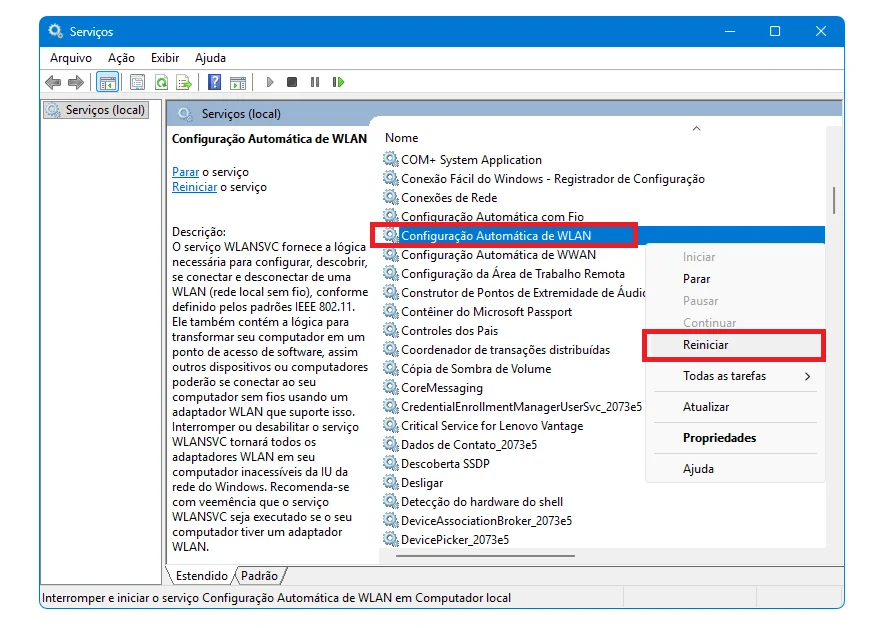The height and width of the screenshot is (628, 881).
Task: Click the Export List toolbar icon
Action: point(184,83)
